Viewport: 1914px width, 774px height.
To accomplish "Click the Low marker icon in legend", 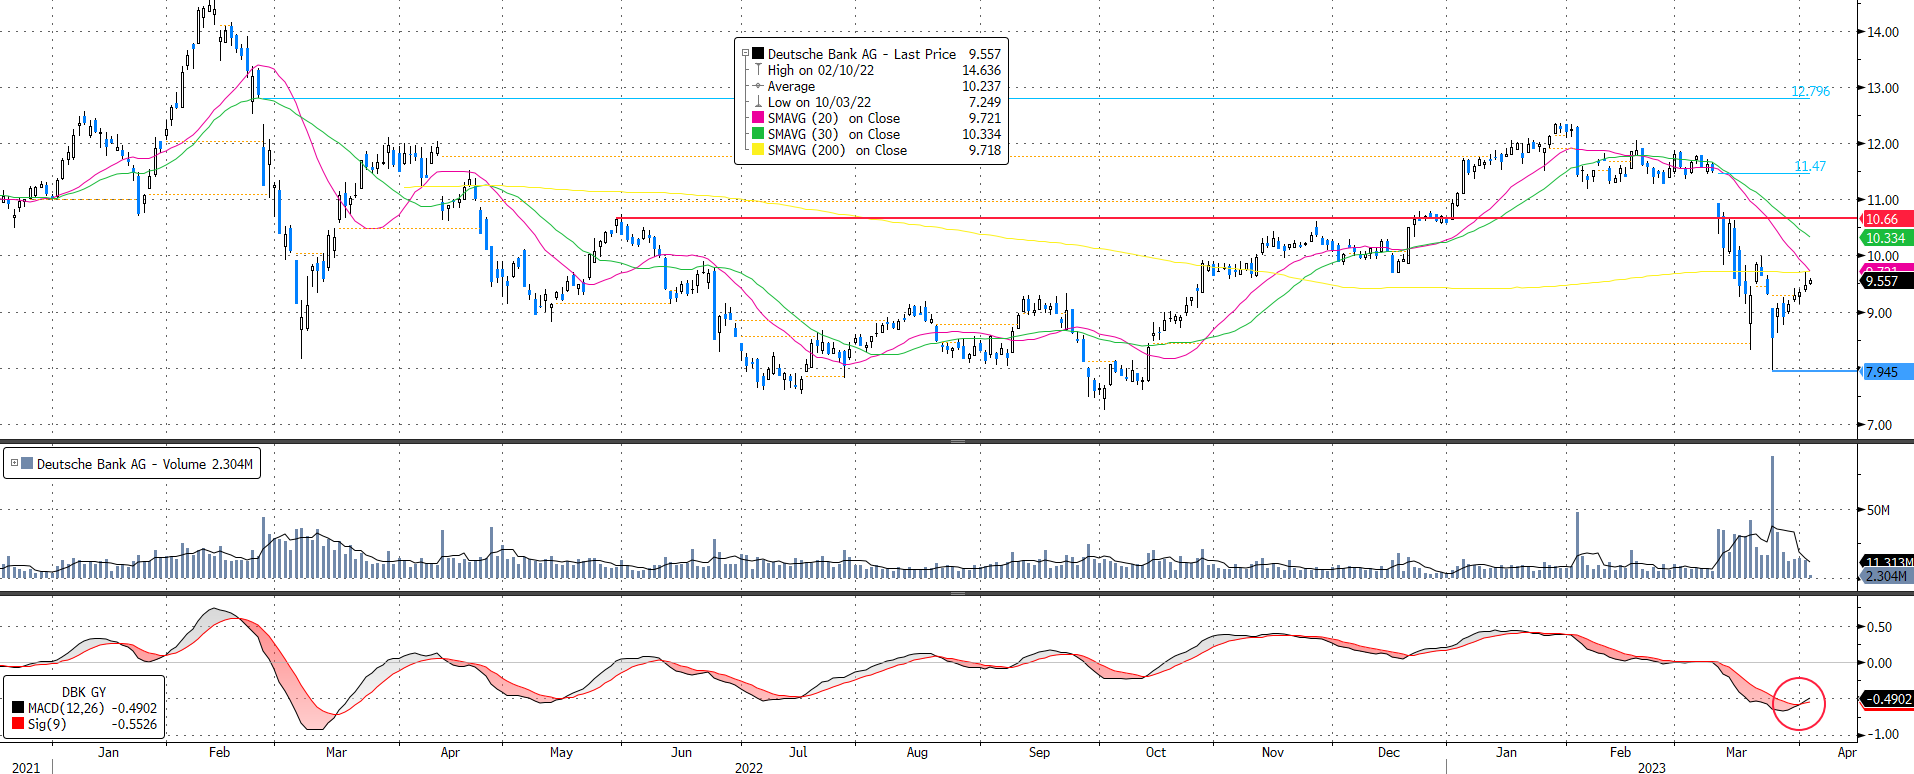I will [x=758, y=102].
